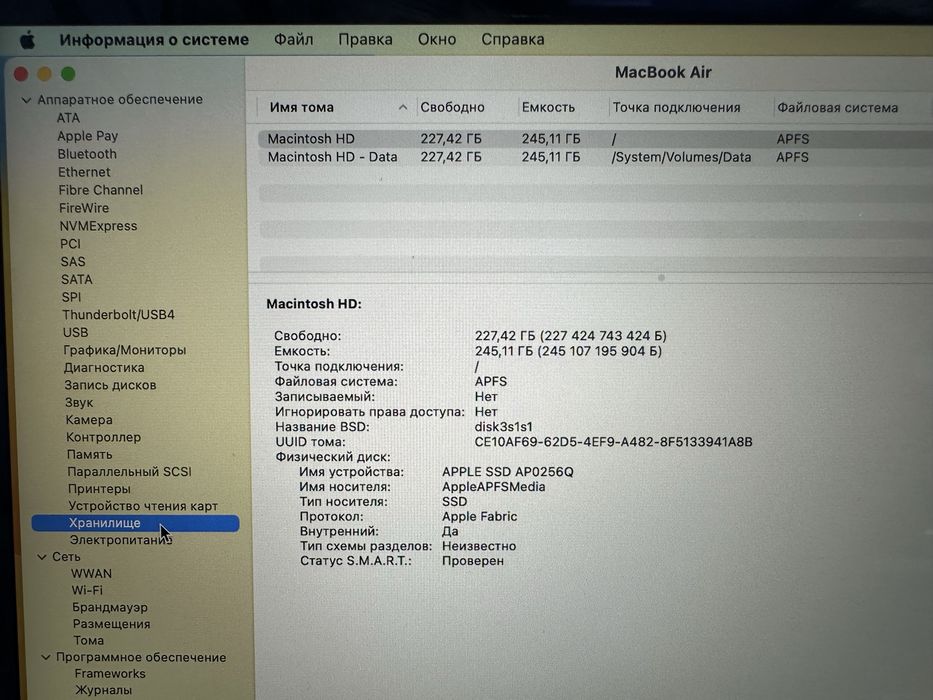Select Thunderbolt/USB4 in the sidebar
This screenshot has width=933, height=700.
118,315
